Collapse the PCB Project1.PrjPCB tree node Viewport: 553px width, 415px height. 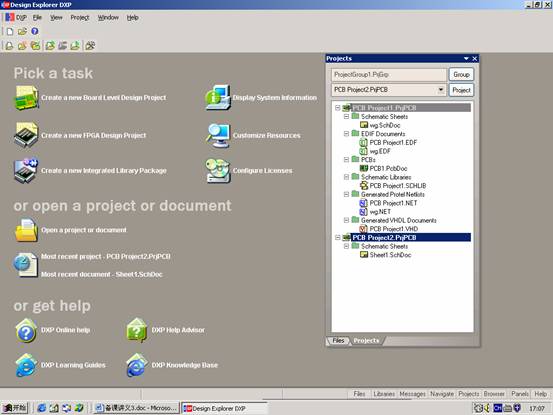(x=338, y=108)
